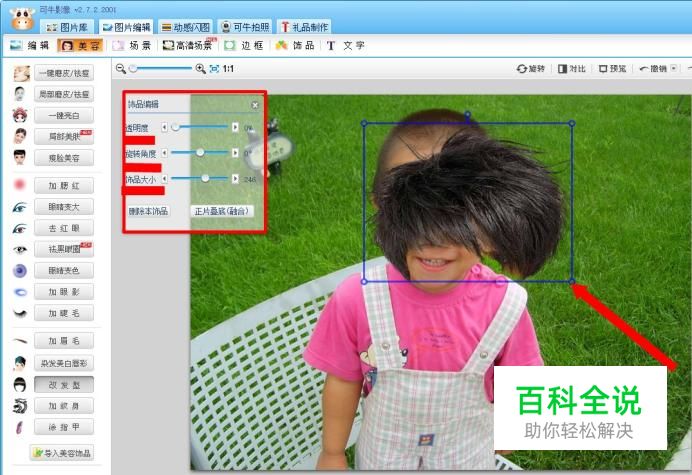692x475 pixels.
Task: Set zoom to 1:1 actual size
Action: tap(228, 69)
